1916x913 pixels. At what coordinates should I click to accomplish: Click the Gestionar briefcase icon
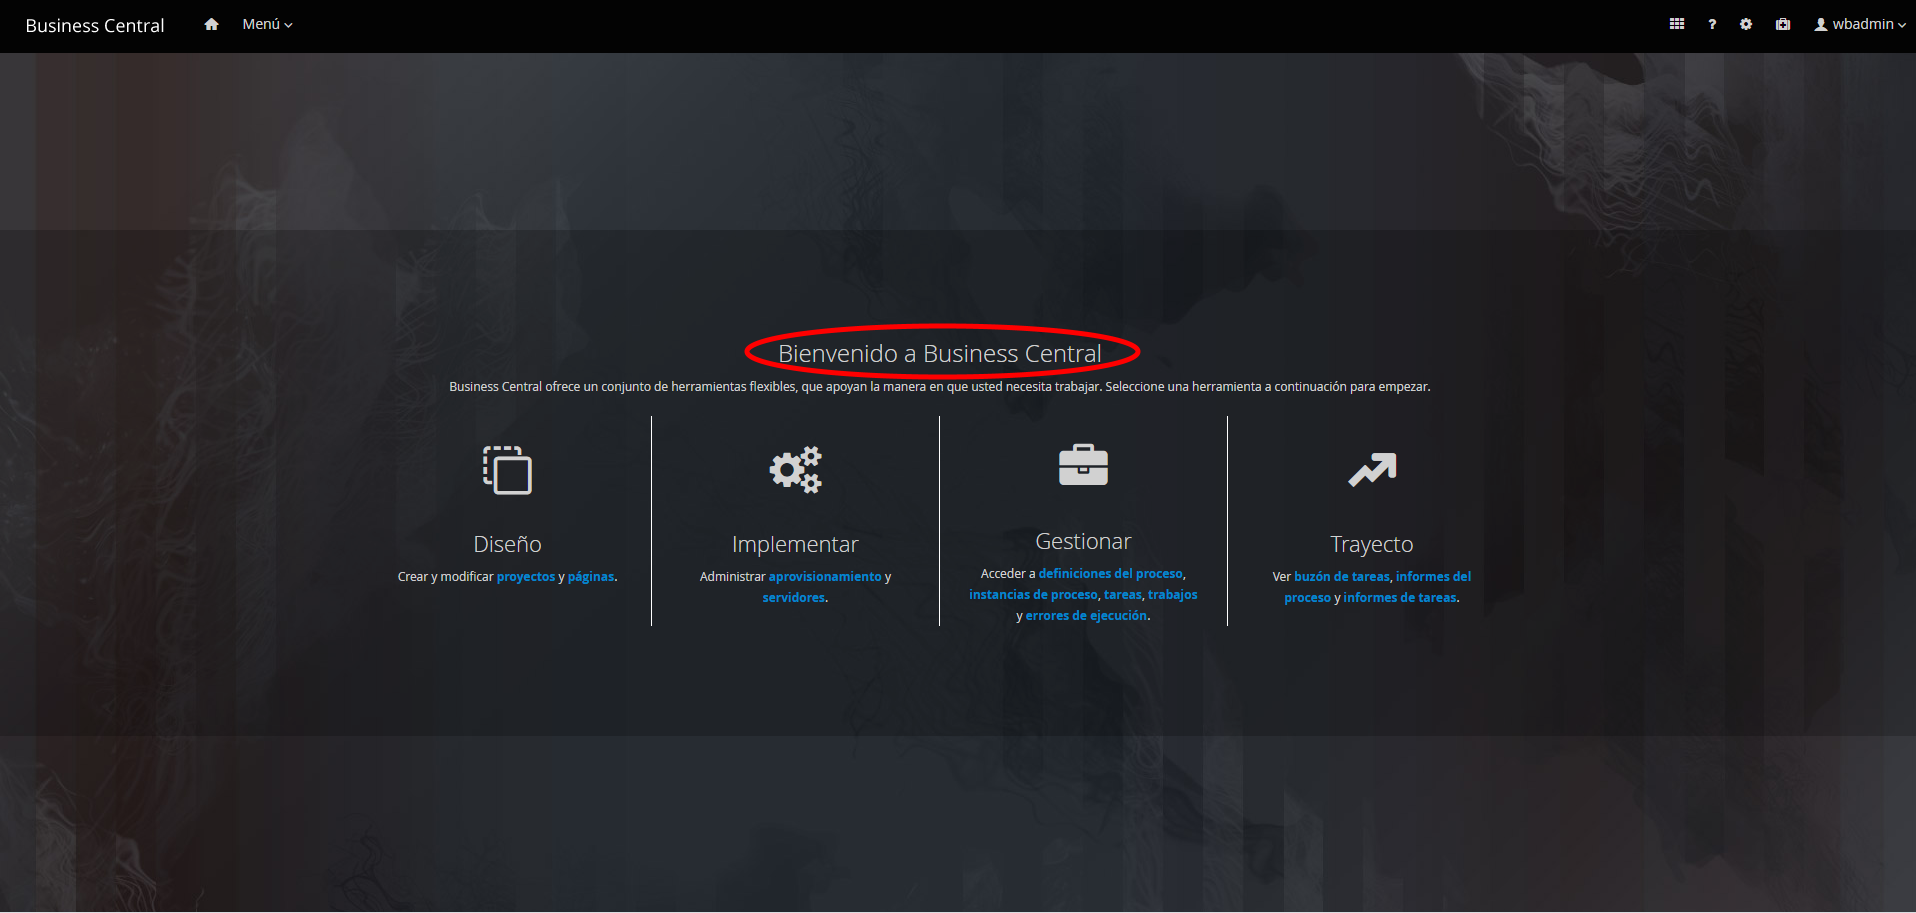point(1083,465)
